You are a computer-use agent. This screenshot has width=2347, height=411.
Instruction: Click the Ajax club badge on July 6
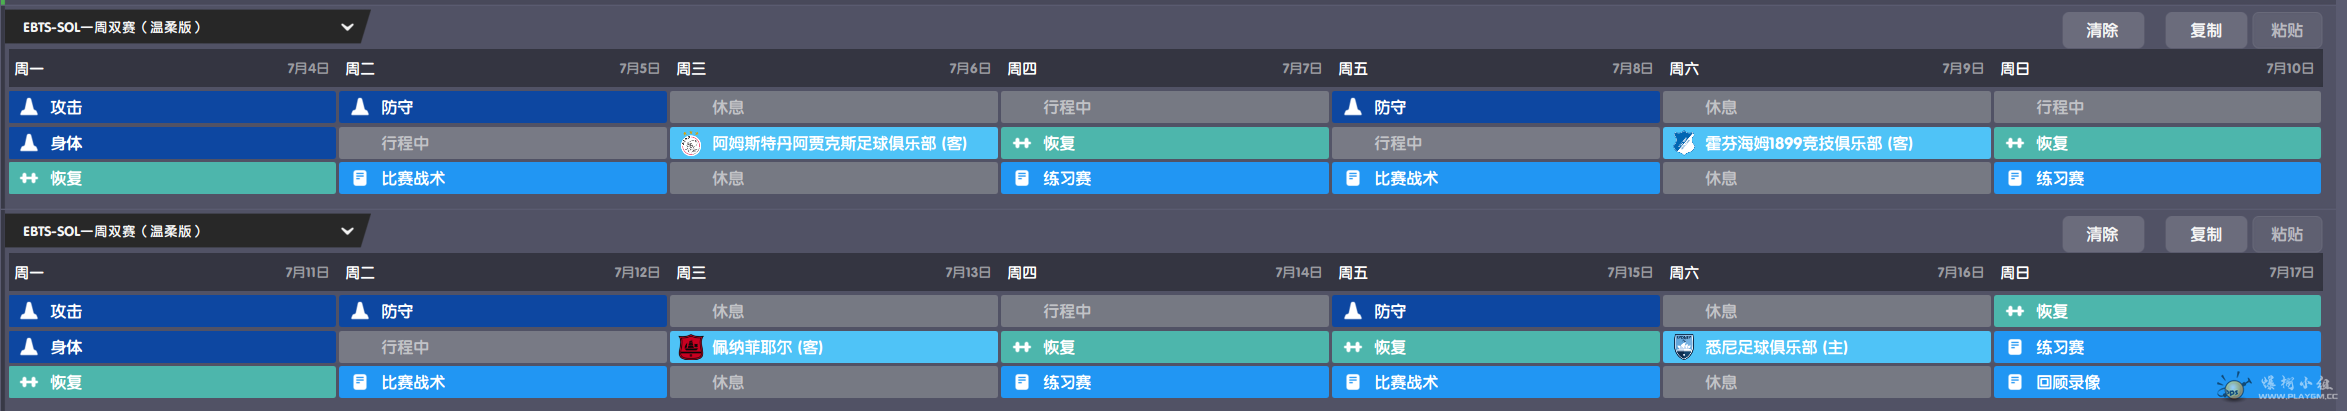(691, 144)
